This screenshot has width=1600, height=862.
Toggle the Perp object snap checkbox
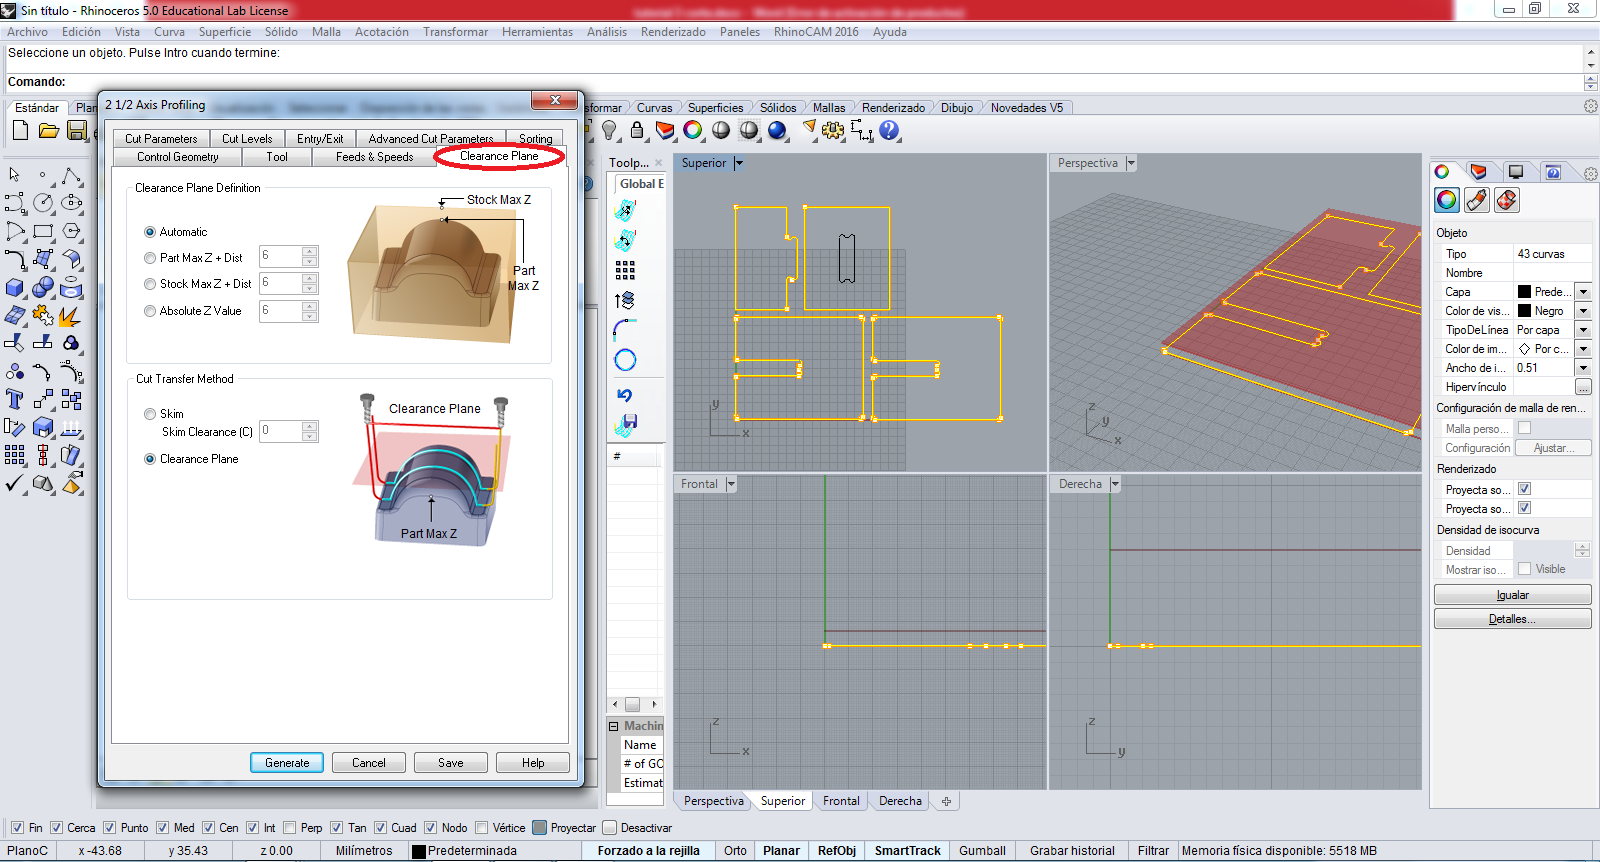(290, 828)
